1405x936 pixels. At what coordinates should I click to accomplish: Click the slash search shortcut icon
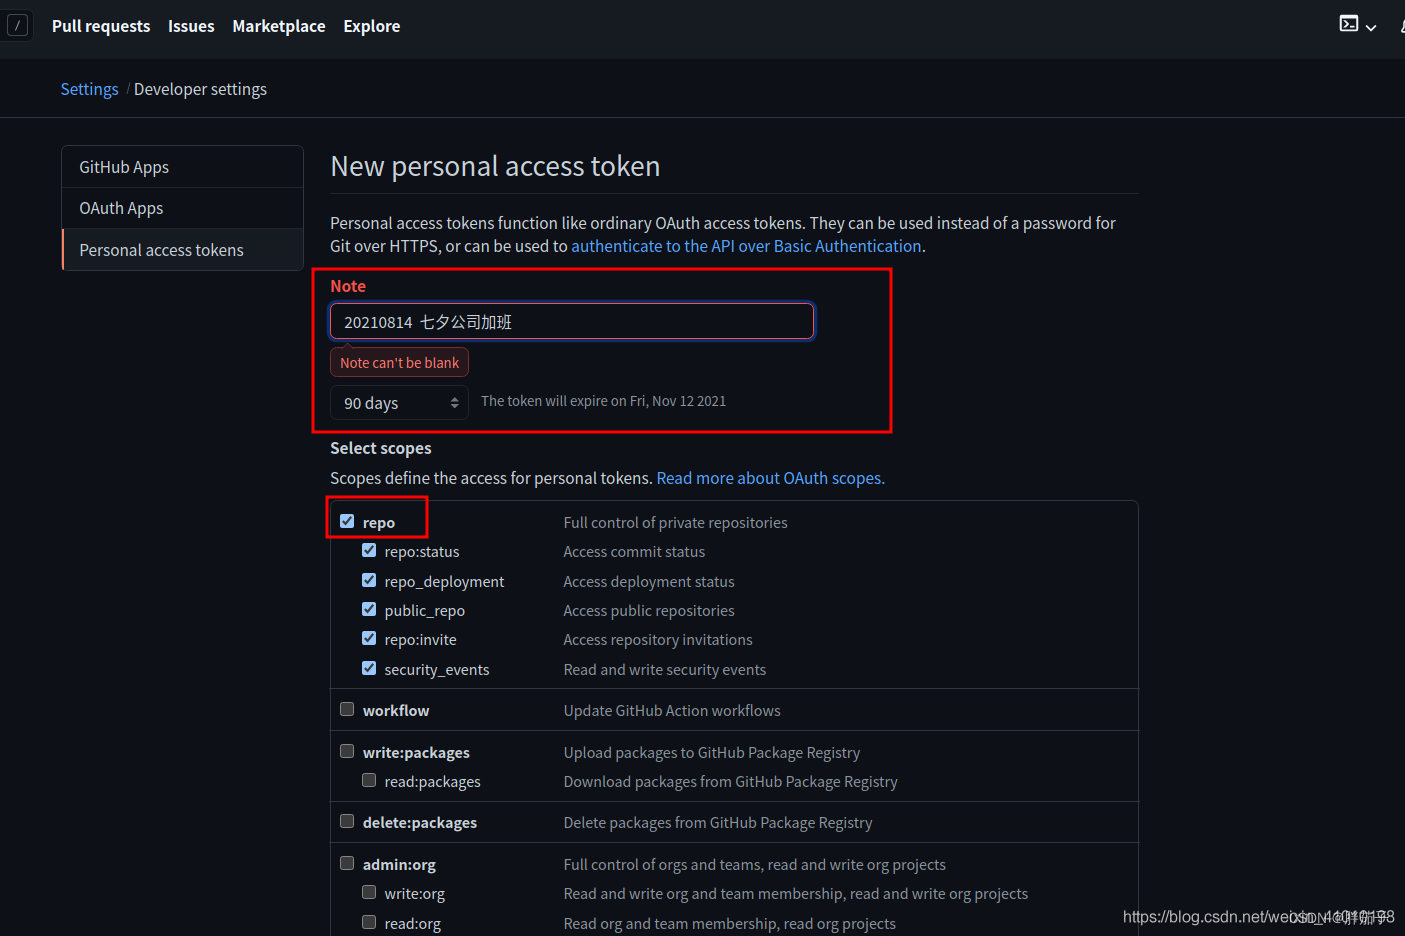[x=17, y=26]
